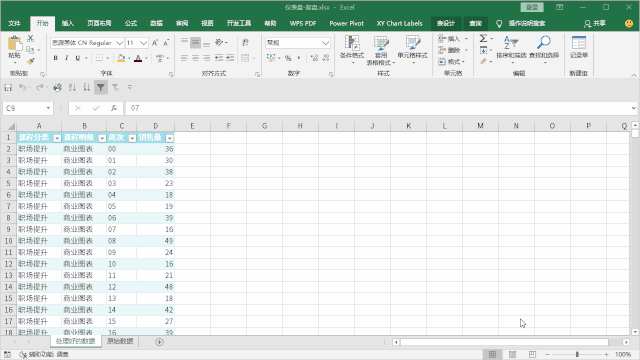640x360 pixels.
Task: Click the zoom slider handle
Action: pos(577,354)
